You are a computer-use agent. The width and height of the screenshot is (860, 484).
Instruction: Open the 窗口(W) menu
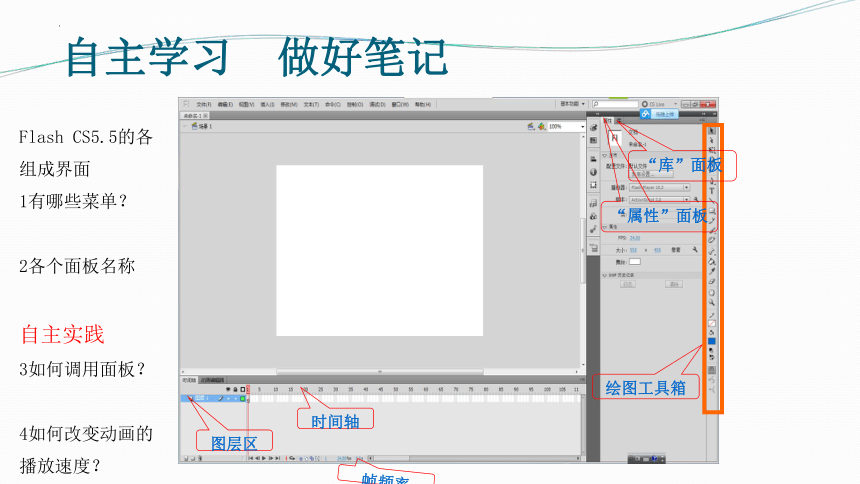(400, 104)
